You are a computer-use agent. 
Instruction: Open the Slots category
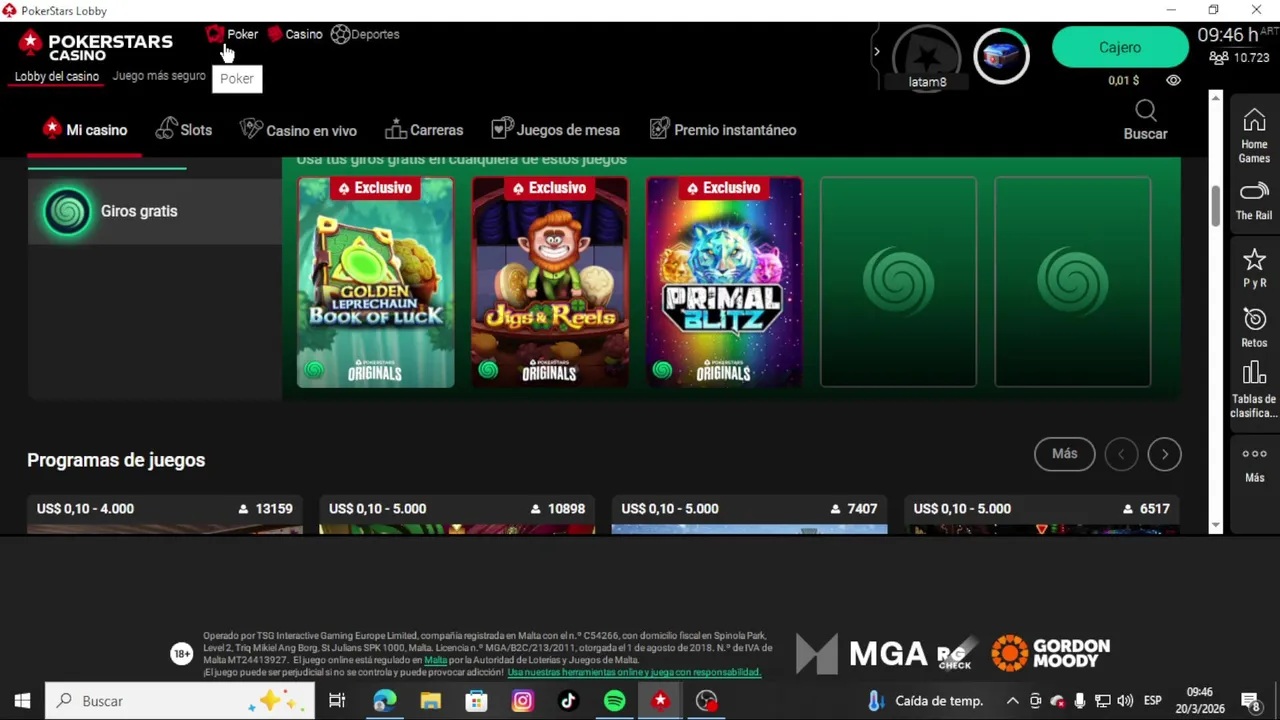pyautogui.click(x=184, y=130)
